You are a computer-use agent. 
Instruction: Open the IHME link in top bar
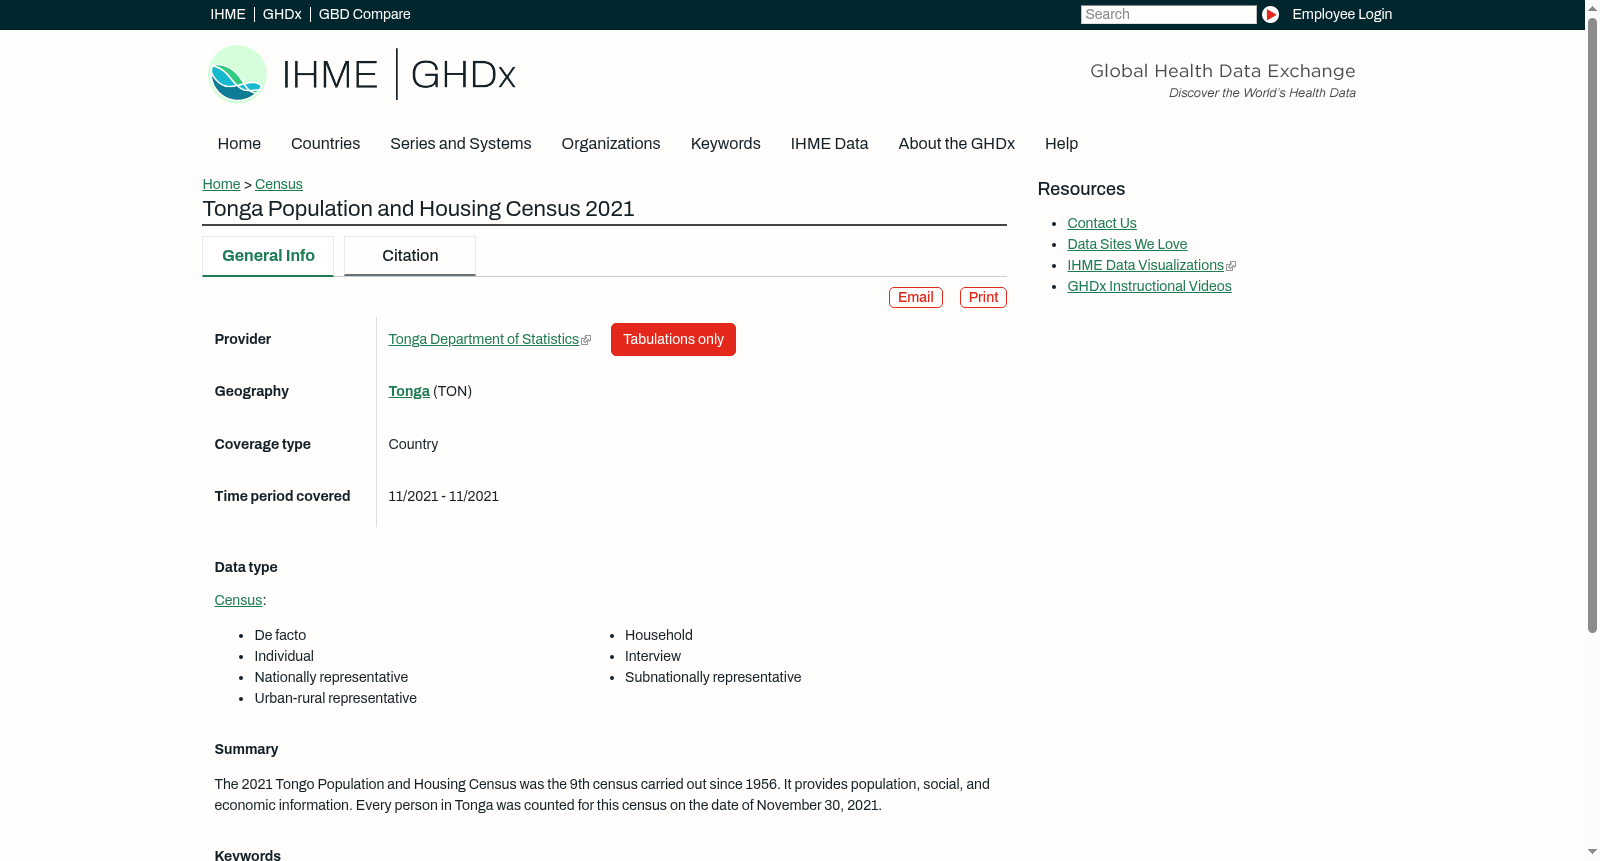pos(228,14)
